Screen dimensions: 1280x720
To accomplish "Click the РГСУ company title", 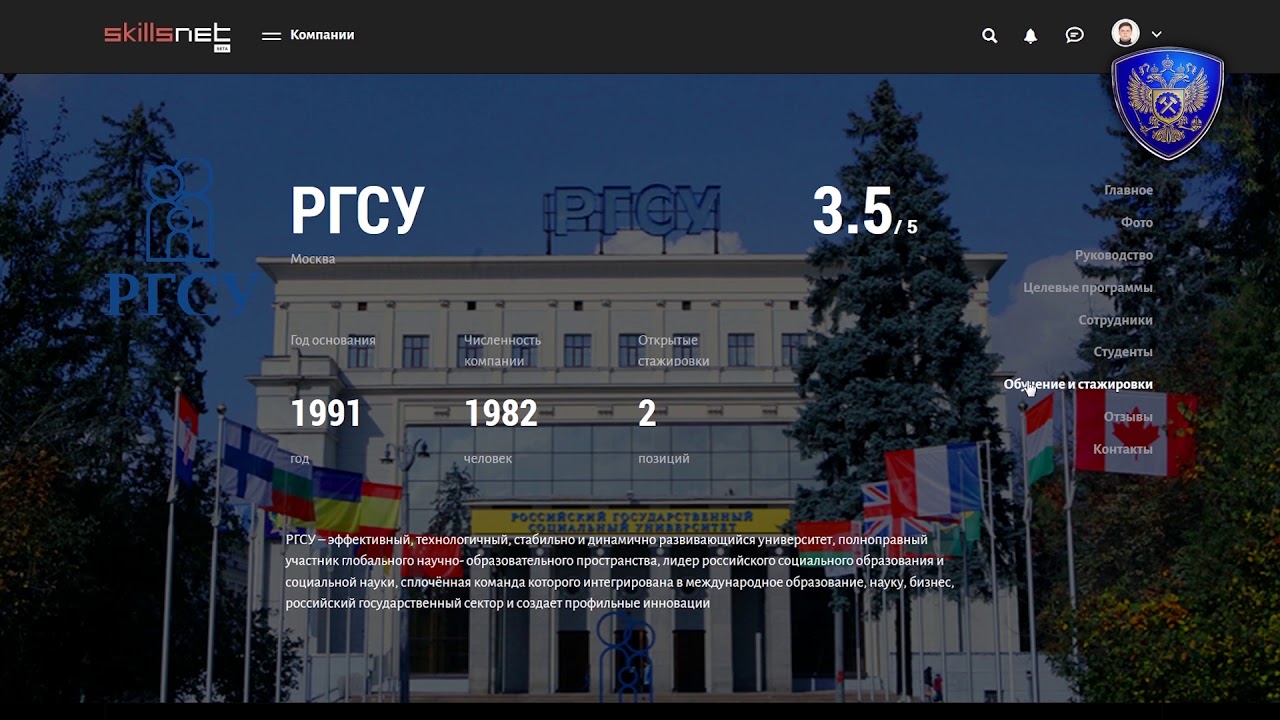I will pyautogui.click(x=358, y=210).
